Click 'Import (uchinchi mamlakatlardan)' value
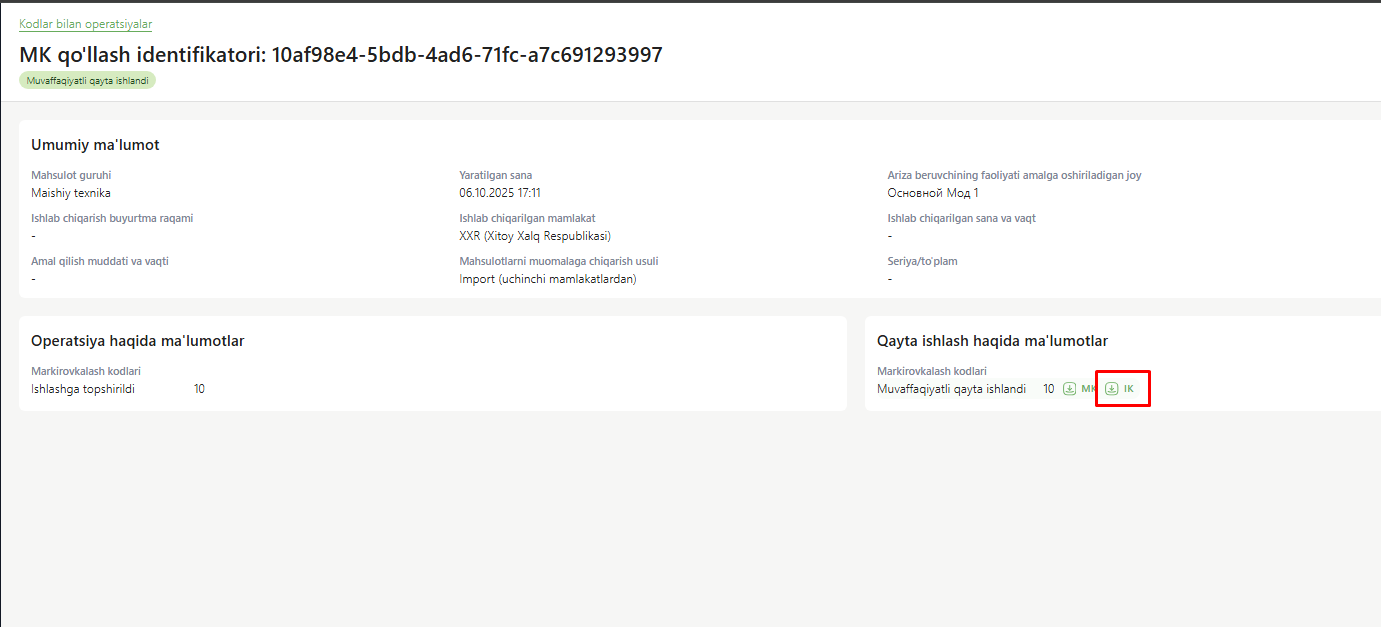1381x627 pixels. (x=548, y=279)
